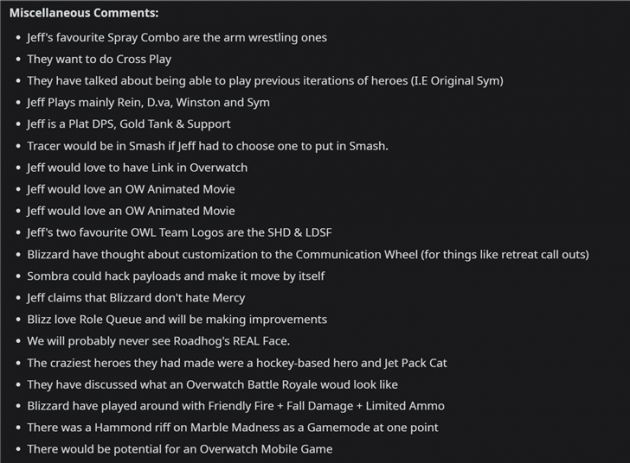Viewport: 630px width, 463px height.
Task: Select the line about Blizzard not hating Mercy
Action: click(136, 298)
